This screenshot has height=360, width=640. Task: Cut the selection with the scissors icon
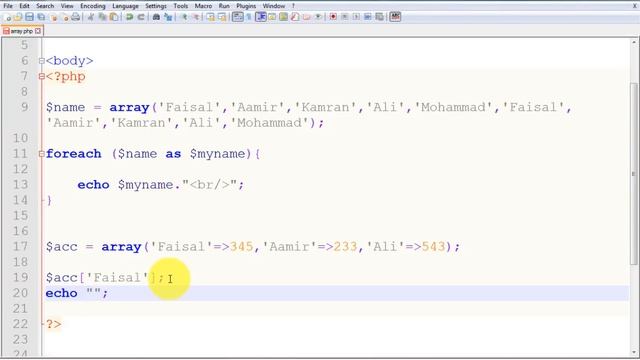tap(91, 17)
